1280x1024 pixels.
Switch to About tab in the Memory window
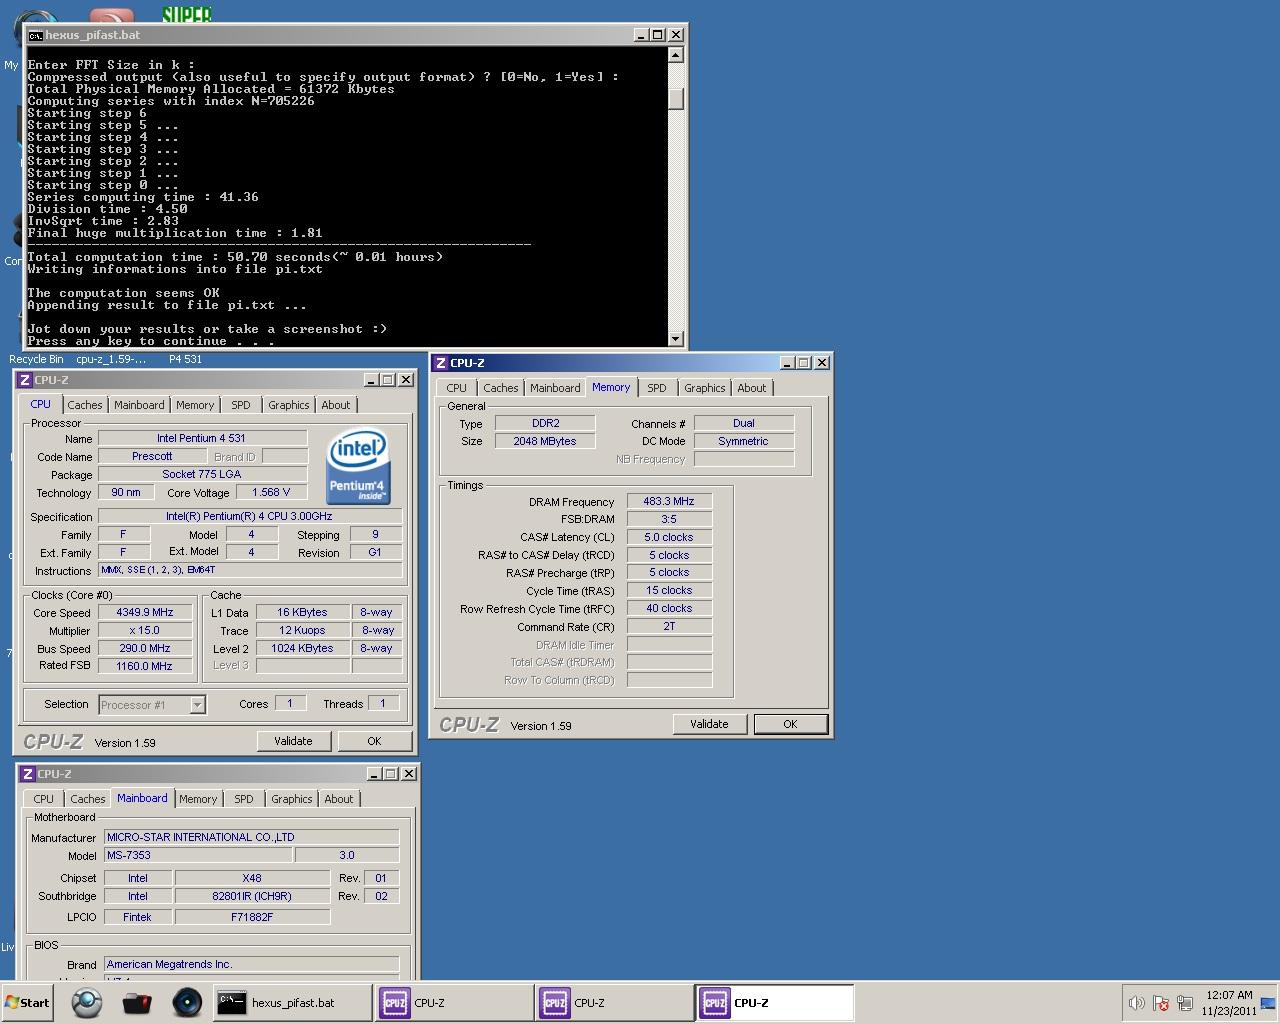(x=752, y=388)
